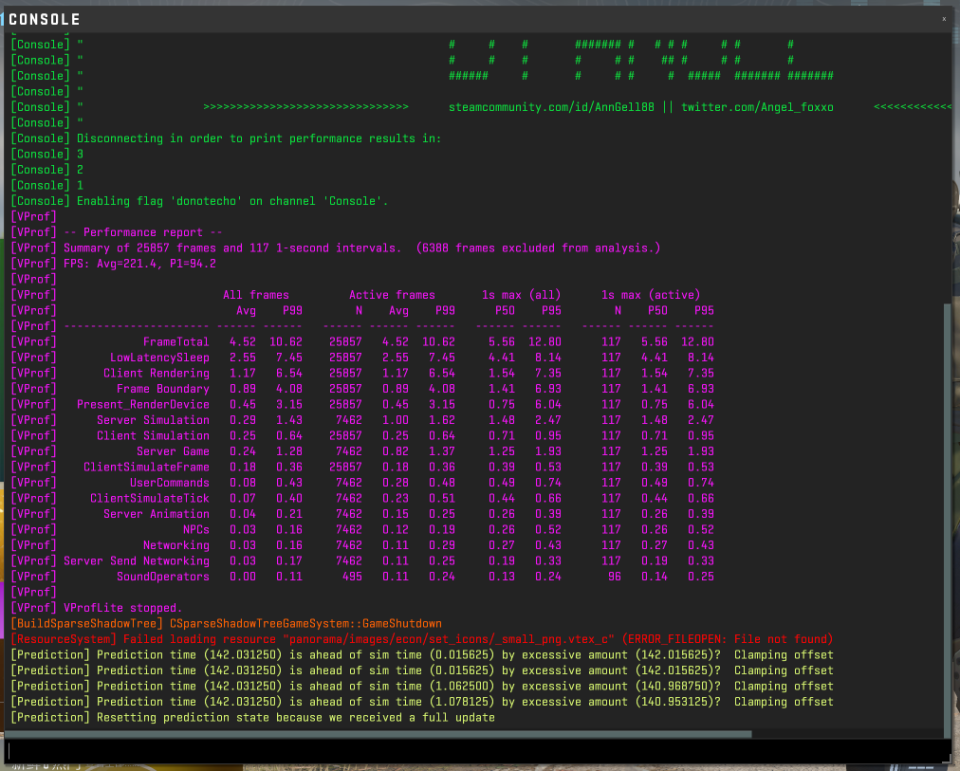Screen dimensions: 960x771
Task: Click the '1s max (active)' column header
Action: click(650, 295)
